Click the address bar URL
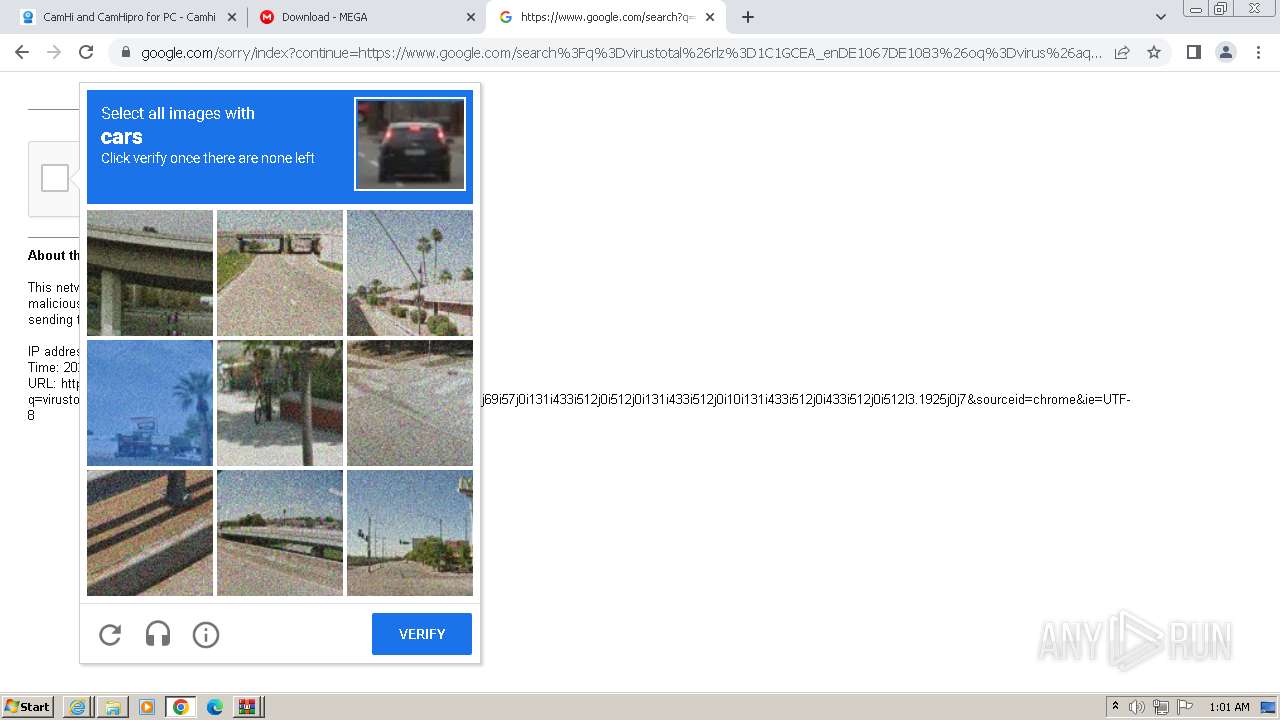Screen dimensions: 1280x720 coord(621,53)
